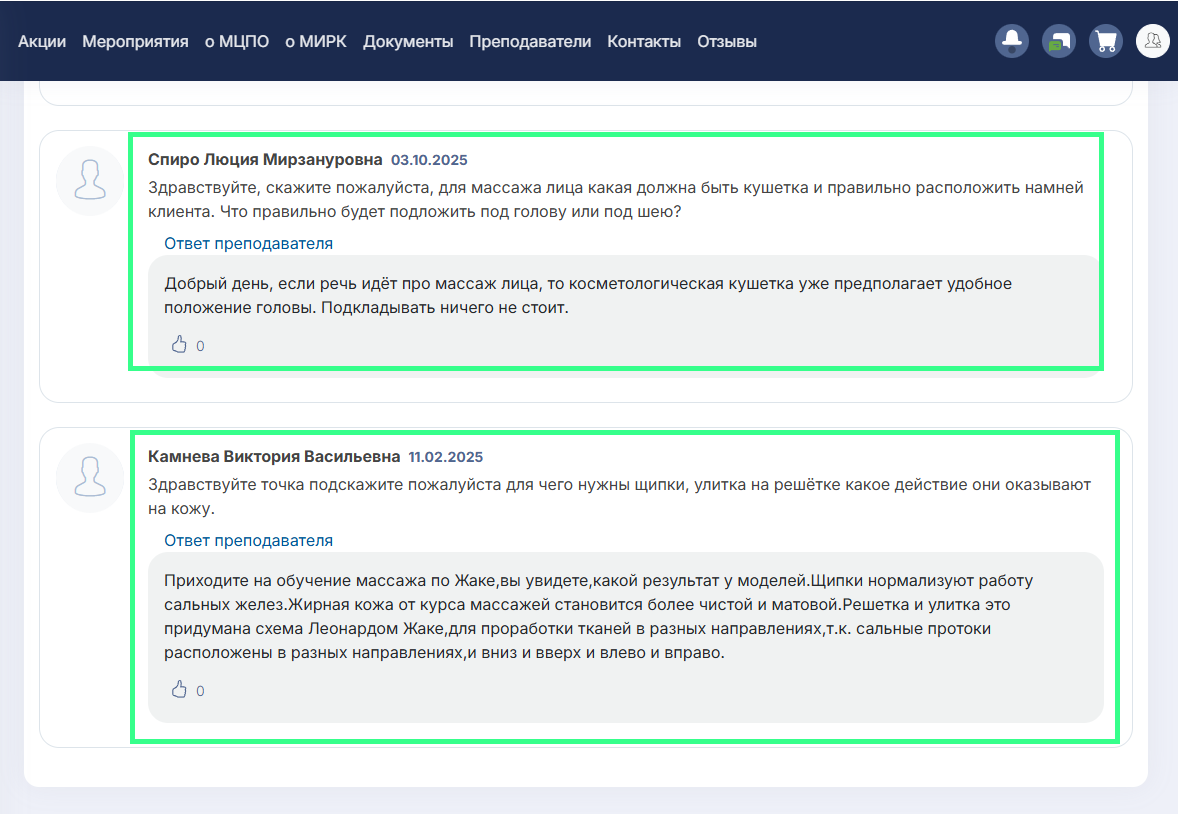Open the о МЦПО section
This screenshot has width=1178, height=814.
point(237,41)
